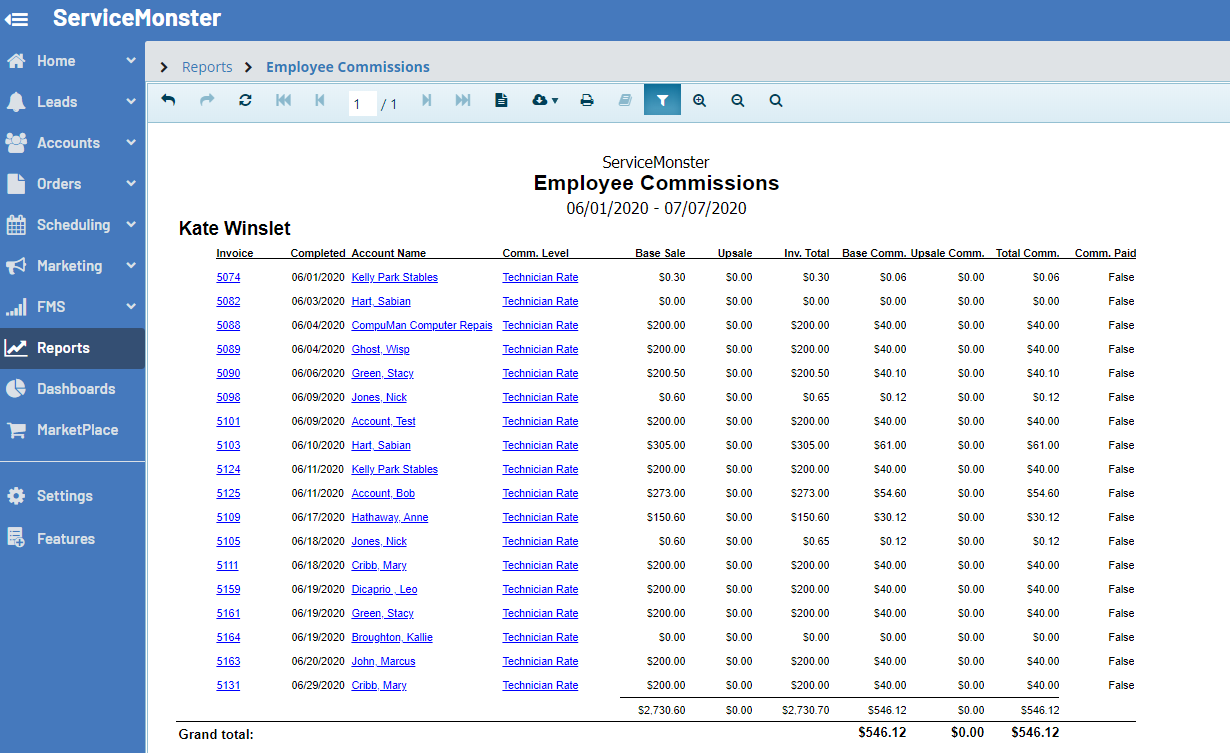Image resolution: width=1230 pixels, height=753 pixels.
Task: Open the MarketPlace cart item
Action: tap(76, 430)
